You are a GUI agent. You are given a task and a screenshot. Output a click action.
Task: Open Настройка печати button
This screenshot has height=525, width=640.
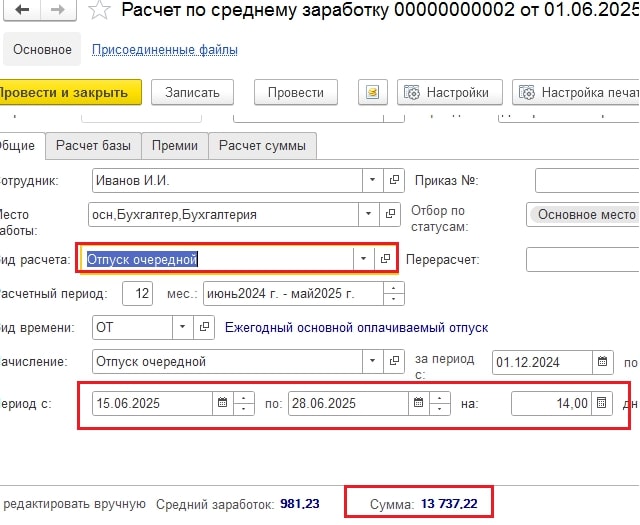pos(576,93)
